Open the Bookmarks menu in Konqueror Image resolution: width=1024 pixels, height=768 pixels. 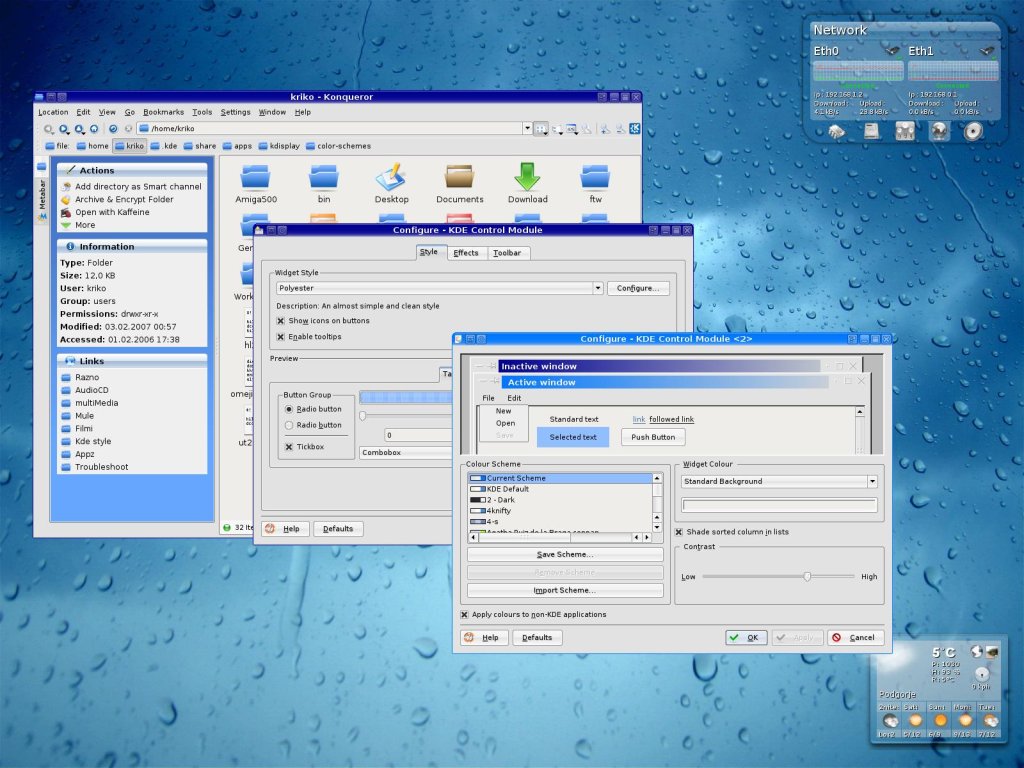point(163,112)
